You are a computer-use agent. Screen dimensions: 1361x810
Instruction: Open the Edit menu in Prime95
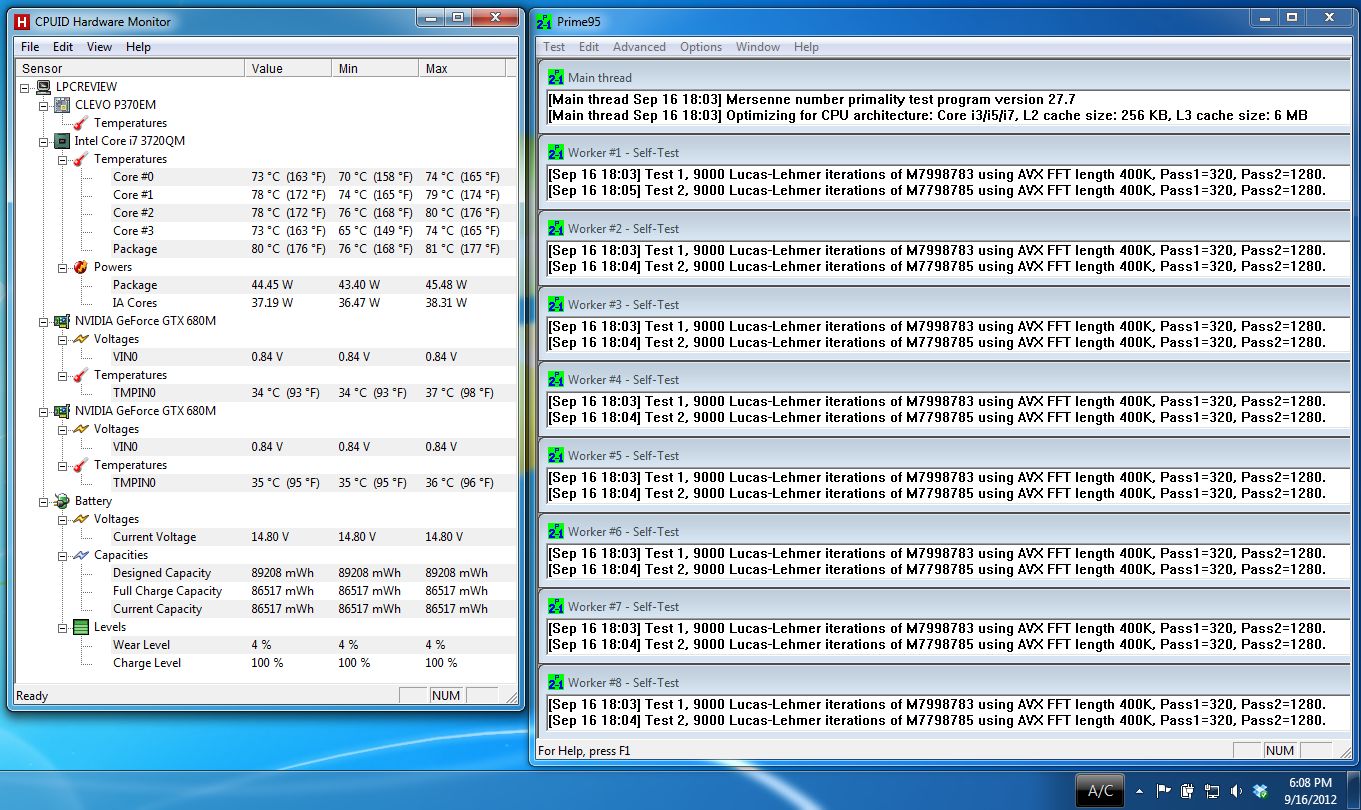pyautogui.click(x=589, y=47)
